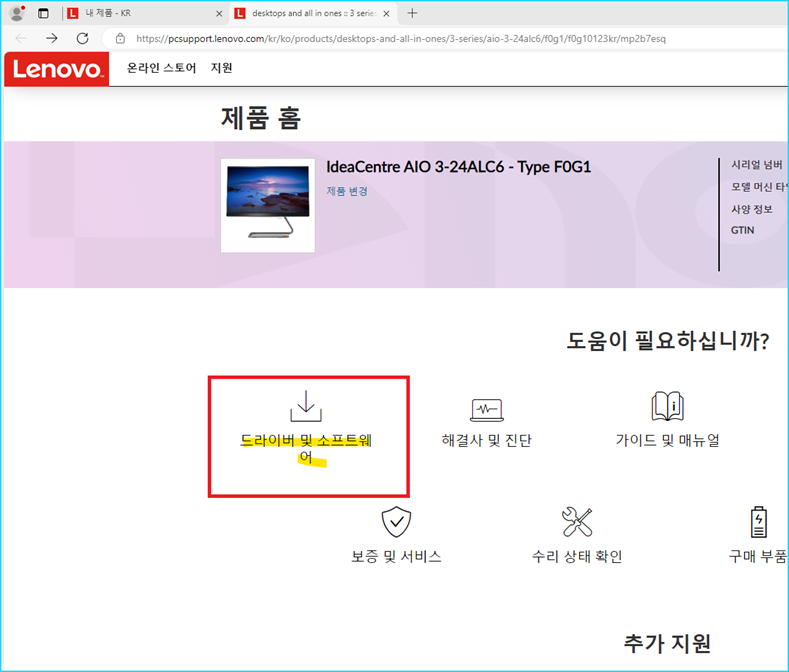Reload the page with refresh icon
Screen dimensions: 789x672
pyautogui.click(x=83, y=38)
